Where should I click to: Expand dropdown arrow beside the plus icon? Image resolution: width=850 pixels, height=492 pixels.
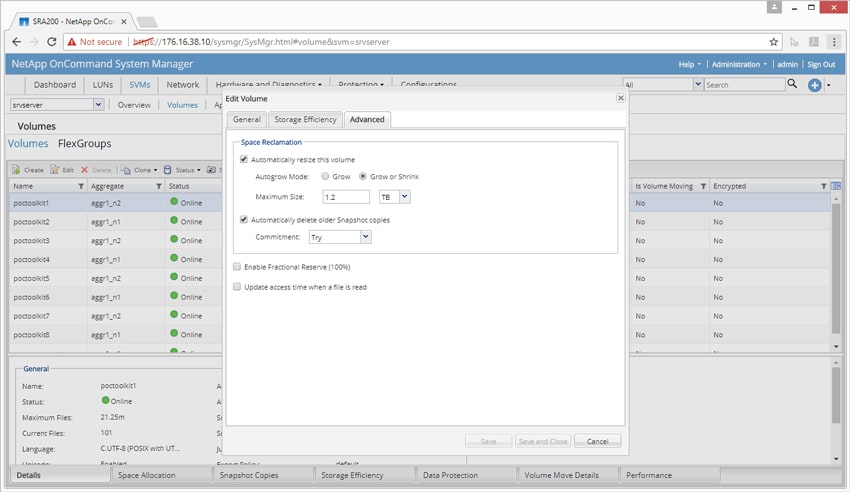point(828,85)
